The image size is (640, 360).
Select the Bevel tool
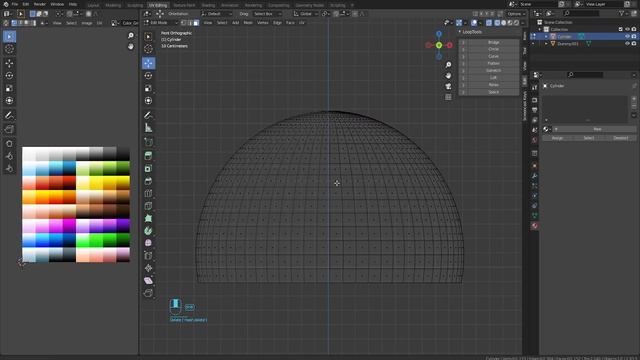[148, 181]
